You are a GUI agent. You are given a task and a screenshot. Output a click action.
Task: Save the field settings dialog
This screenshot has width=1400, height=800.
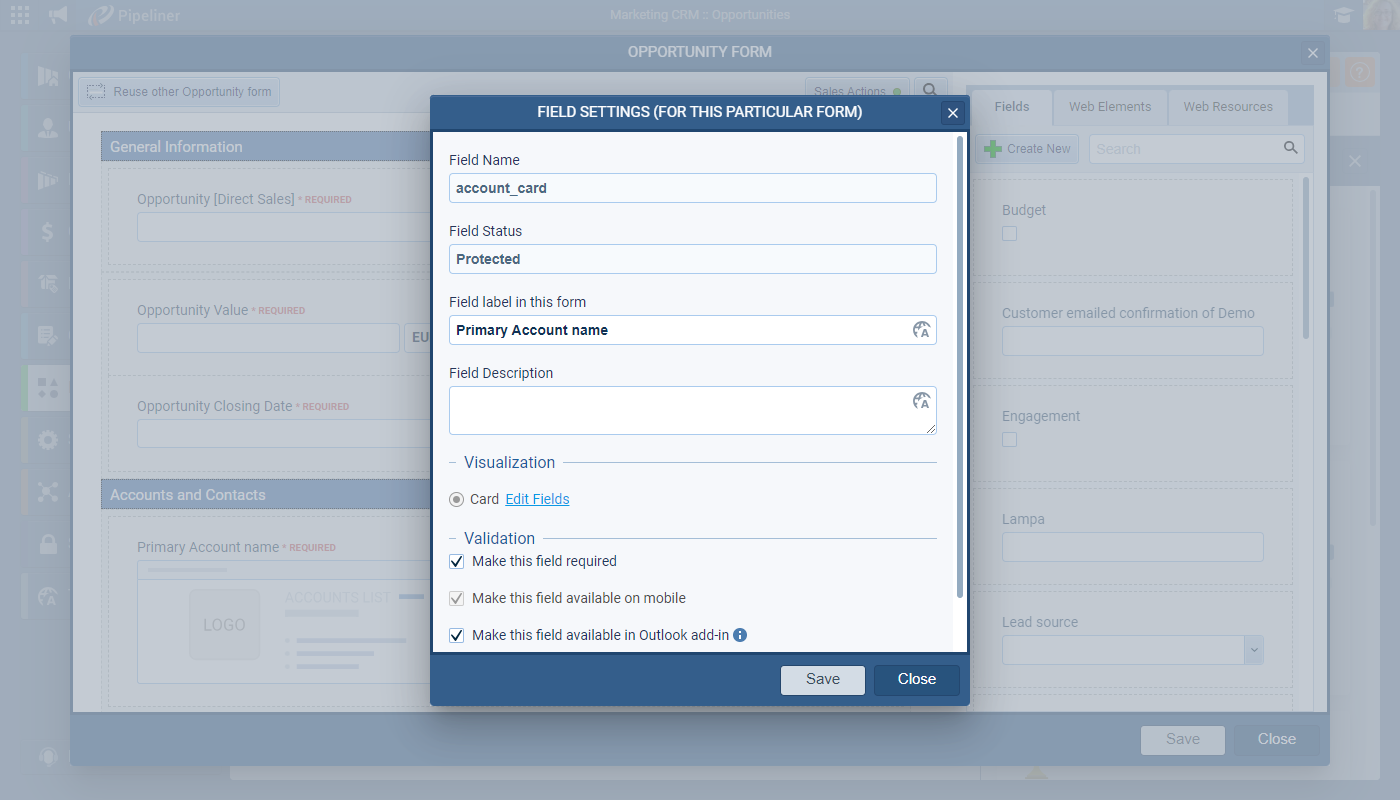point(822,679)
